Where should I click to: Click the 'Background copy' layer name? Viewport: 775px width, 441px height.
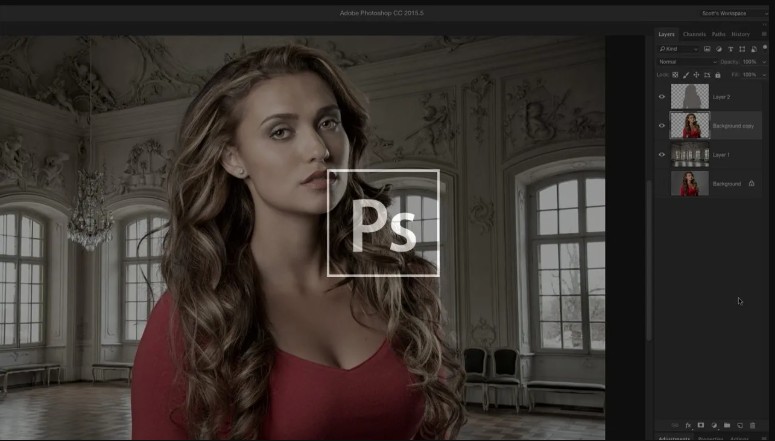click(733, 126)
